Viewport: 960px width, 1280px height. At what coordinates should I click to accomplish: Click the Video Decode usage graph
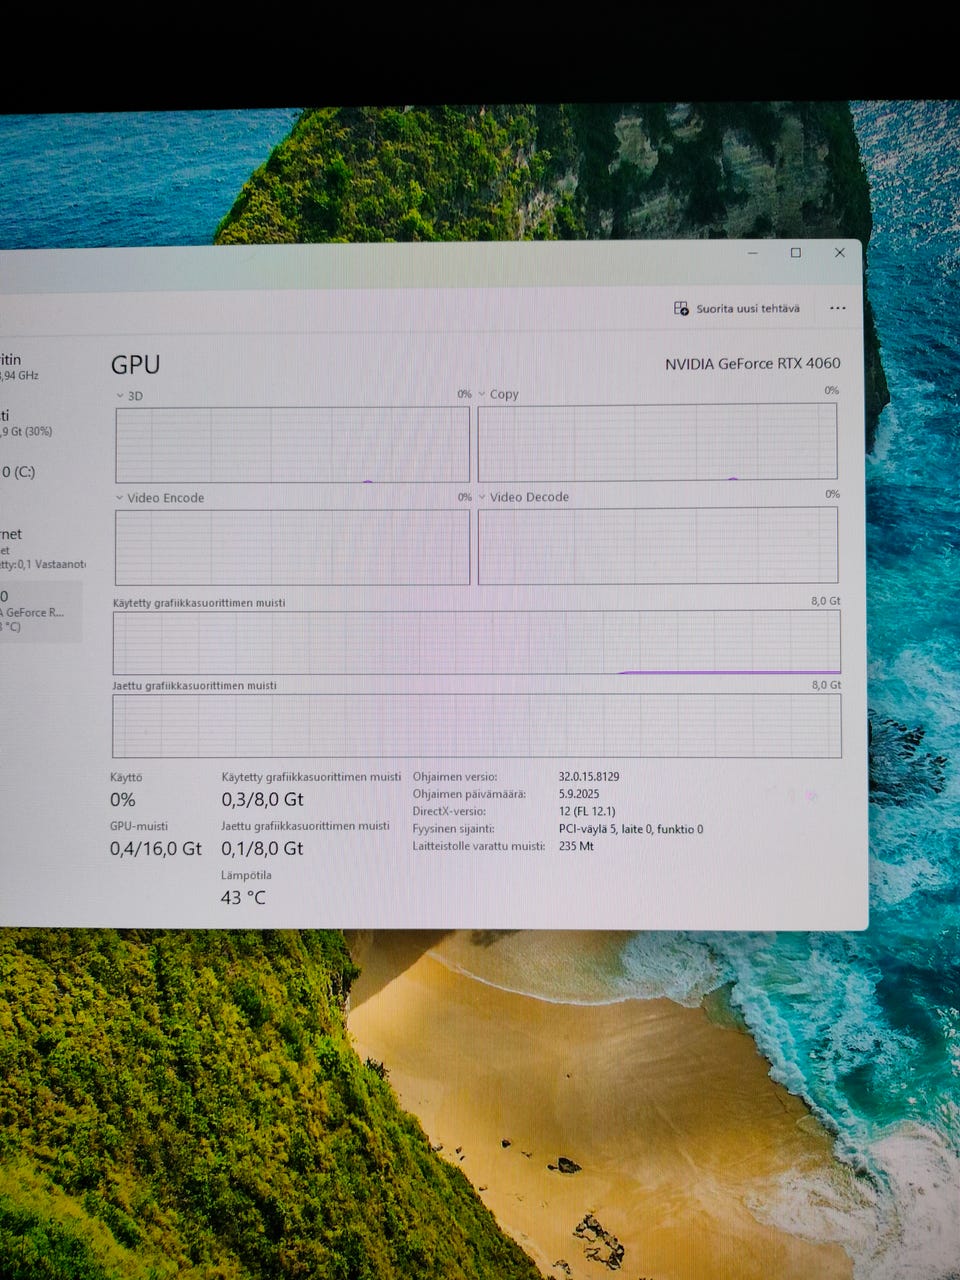[658, 545]
